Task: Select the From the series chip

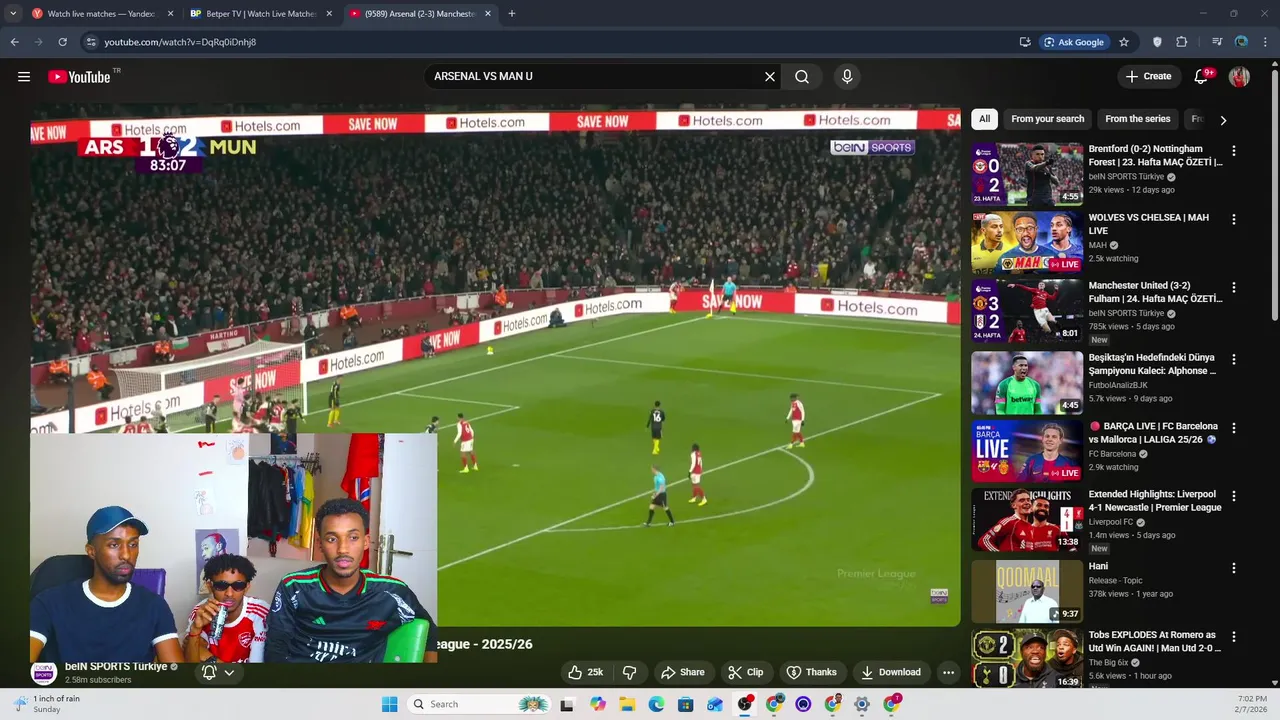Action: pos(1137,119)
